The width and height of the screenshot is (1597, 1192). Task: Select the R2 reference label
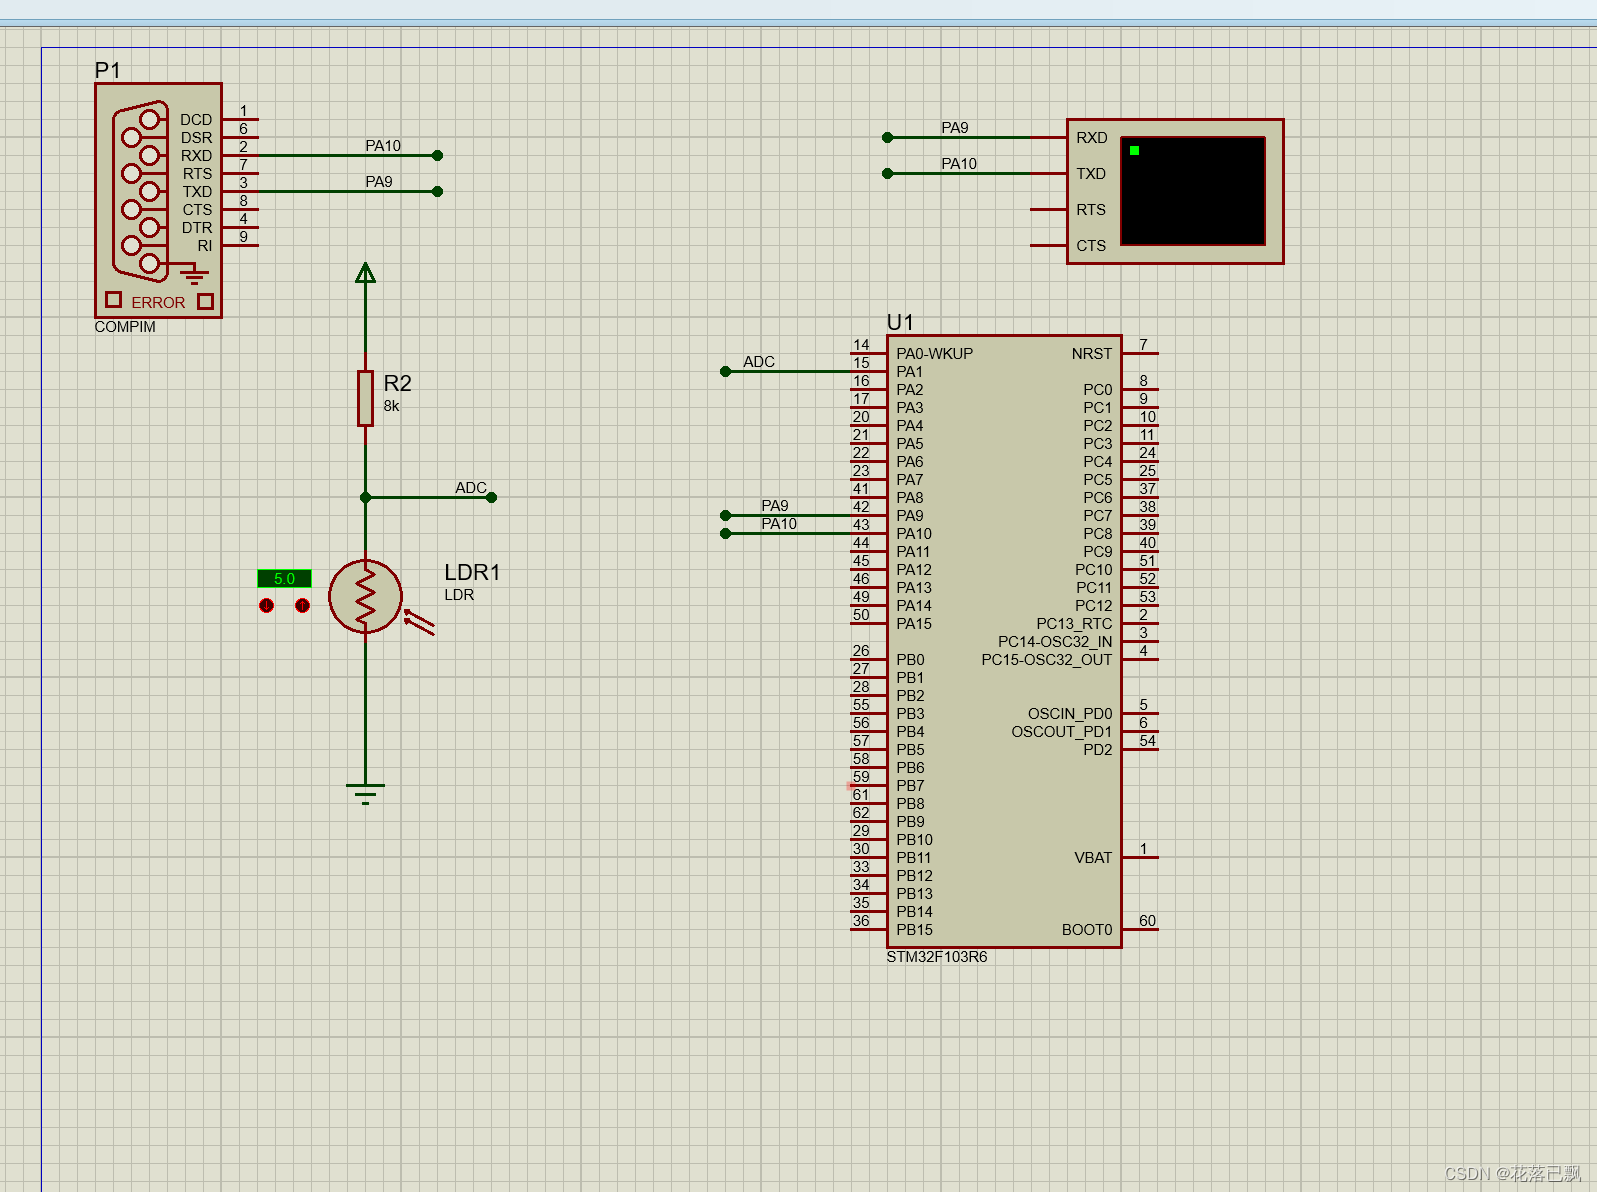(398, 383)
